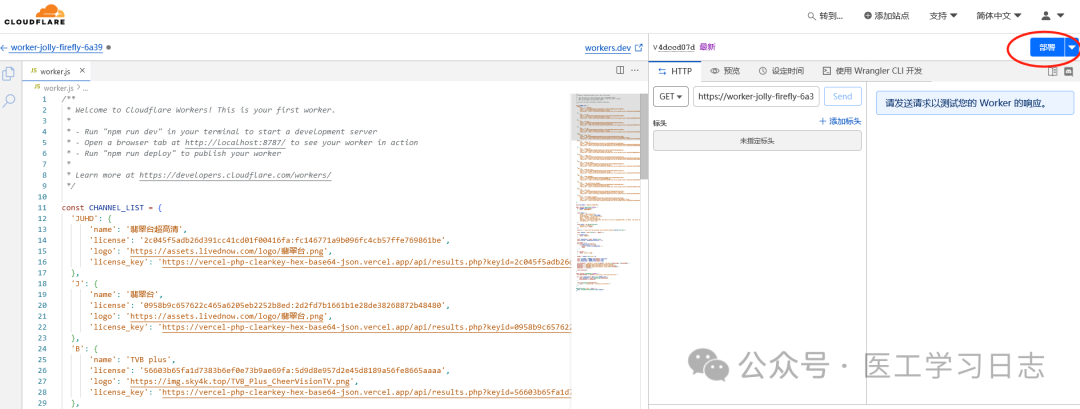This screenshot has width=1080, height=409.
Task: Open the GET method dropdown
Action: (x=671, y=97)
